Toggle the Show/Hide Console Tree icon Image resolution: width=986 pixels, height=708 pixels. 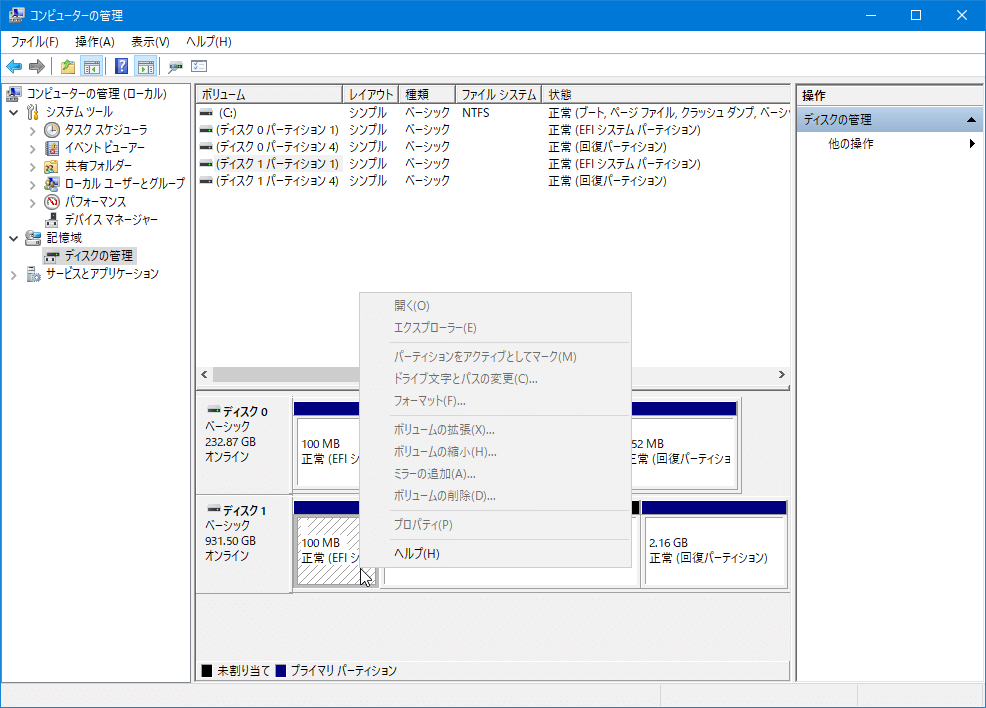click(92, 67)
